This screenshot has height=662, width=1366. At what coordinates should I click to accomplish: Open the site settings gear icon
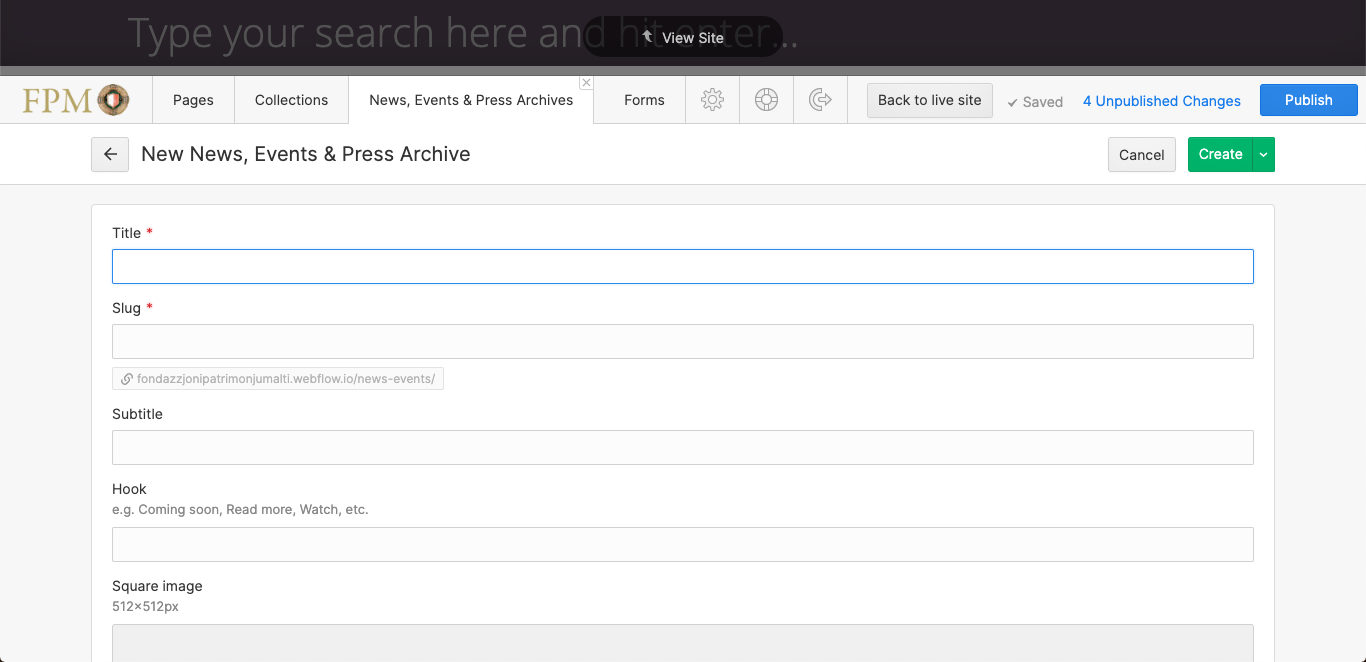[712, 100]
